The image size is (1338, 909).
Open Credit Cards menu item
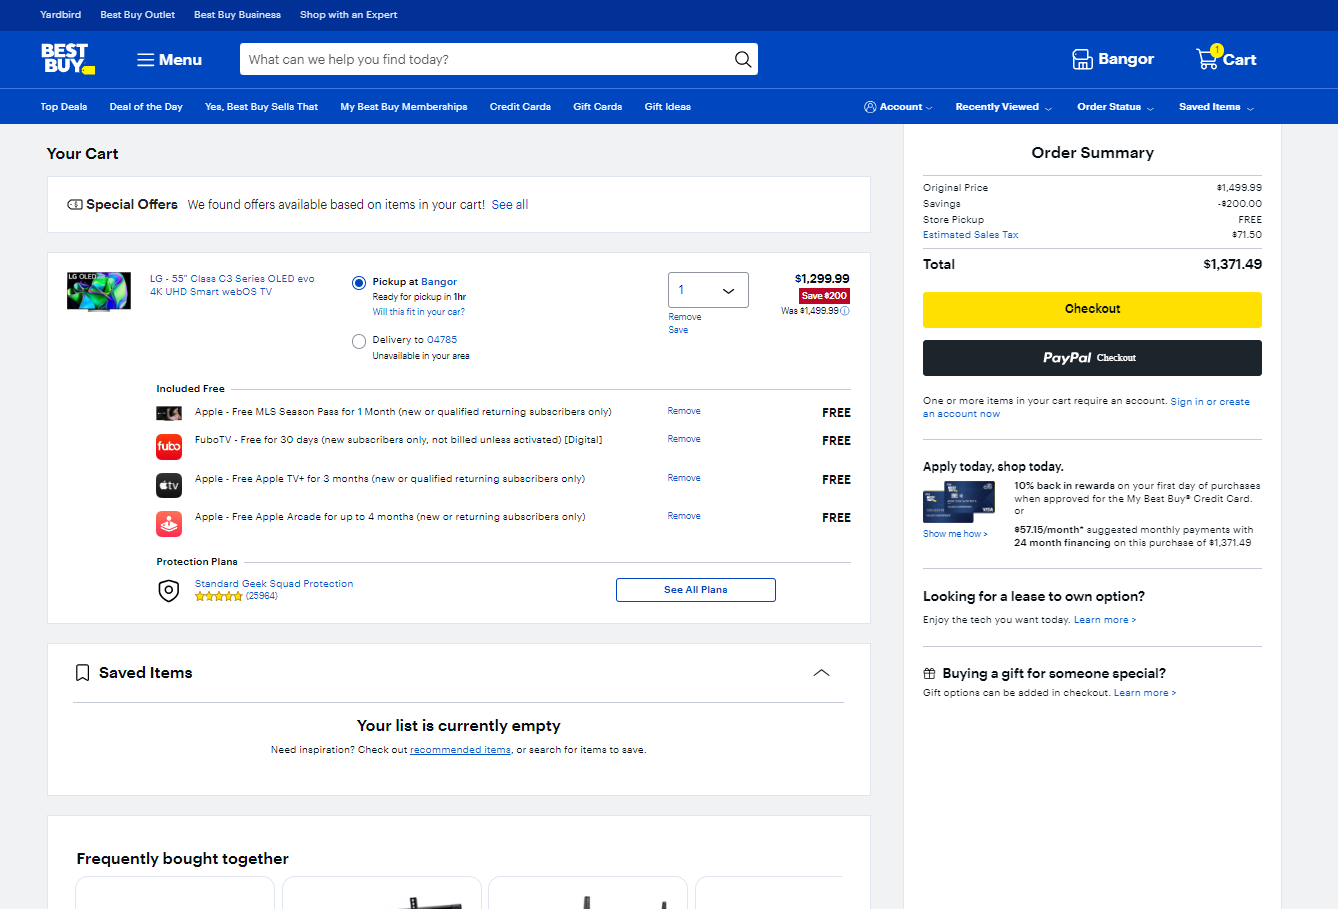(520, 107)
